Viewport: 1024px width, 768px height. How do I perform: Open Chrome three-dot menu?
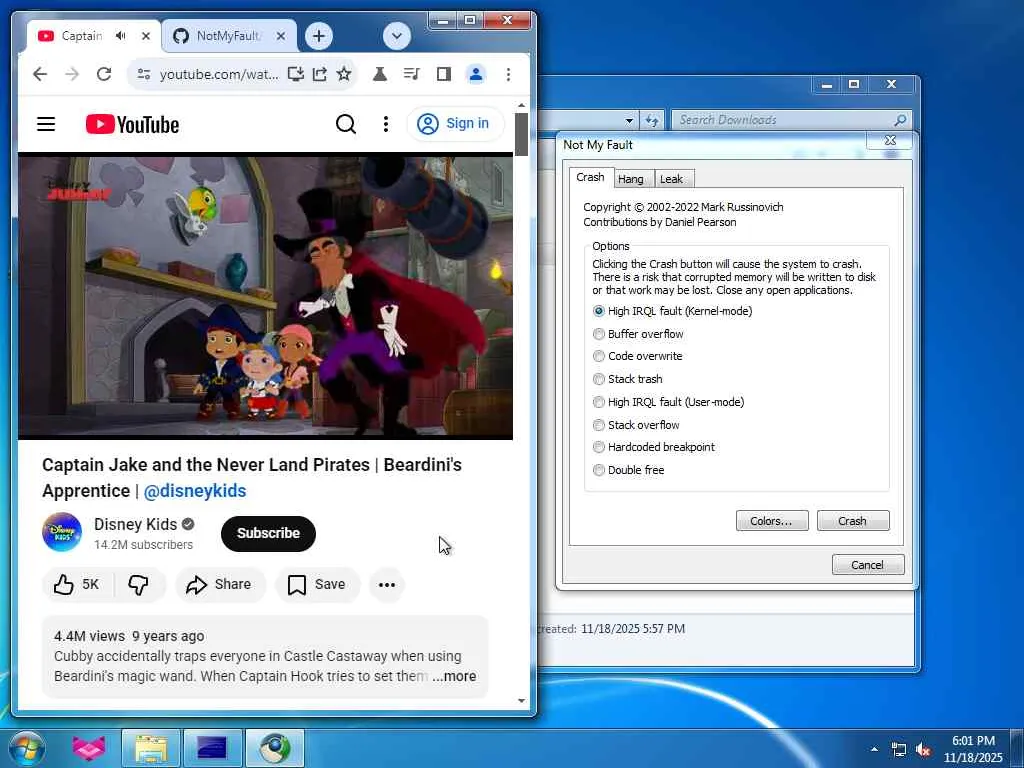[508, 74]
